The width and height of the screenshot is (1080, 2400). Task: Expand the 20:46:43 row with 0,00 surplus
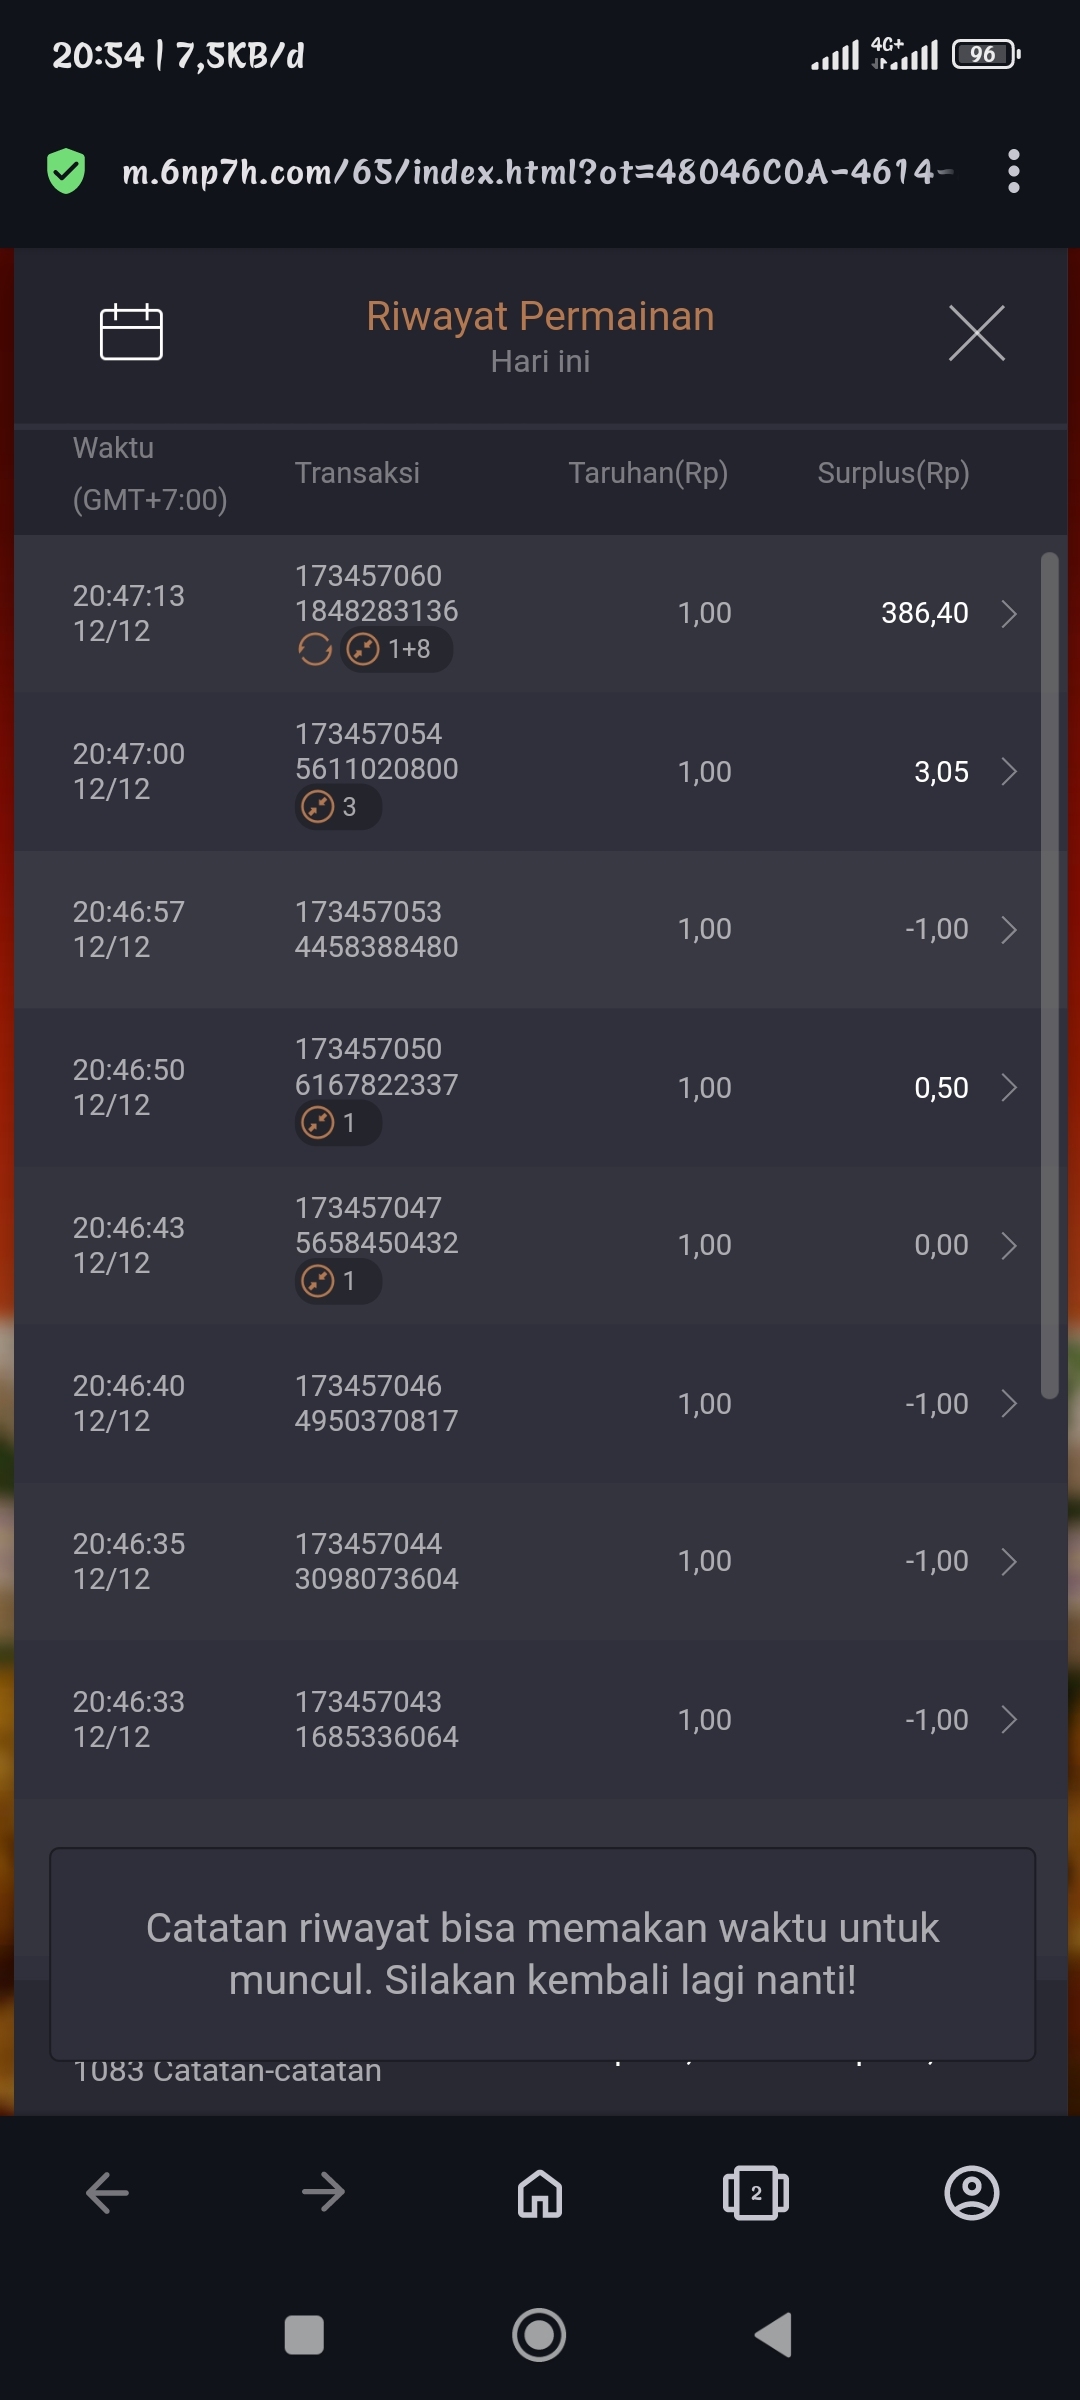(x=1009, y=1245)
